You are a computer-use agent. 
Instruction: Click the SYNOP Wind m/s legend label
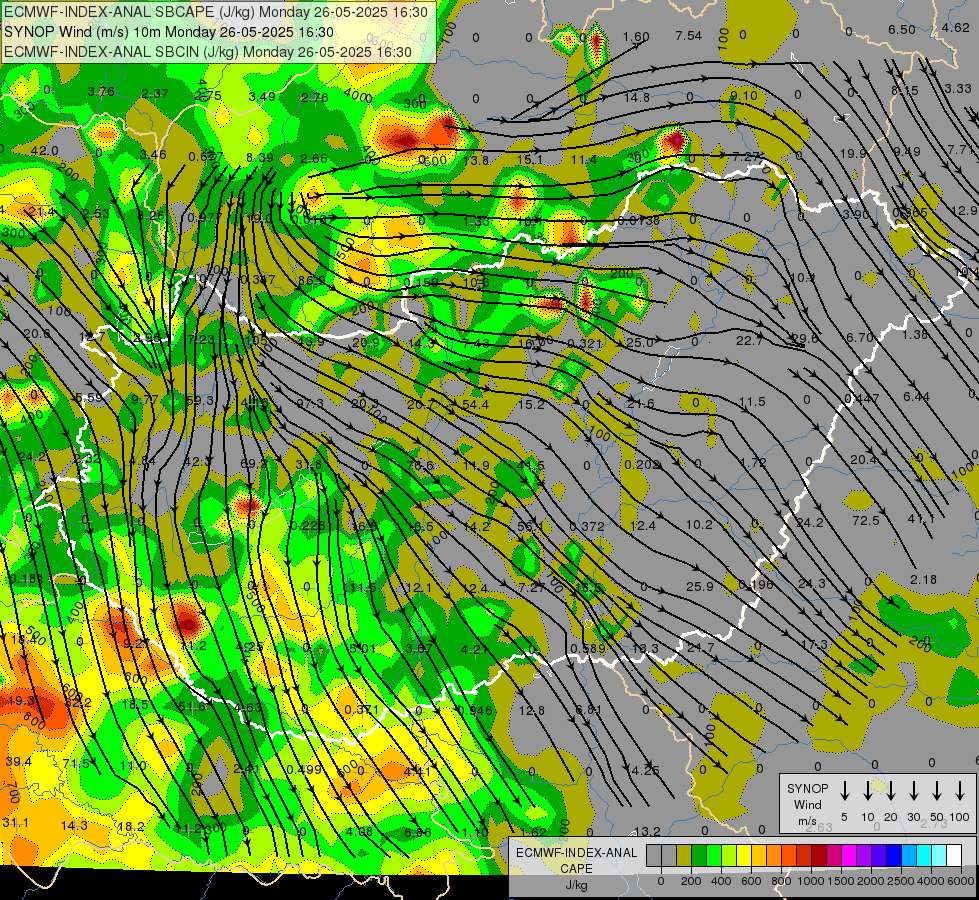807,804
